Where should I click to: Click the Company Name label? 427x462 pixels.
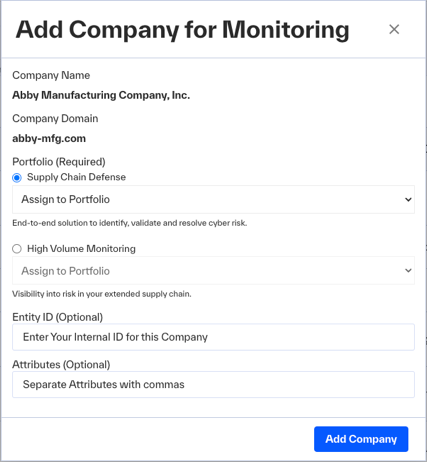pyautogui.click(x=51, y=75)
